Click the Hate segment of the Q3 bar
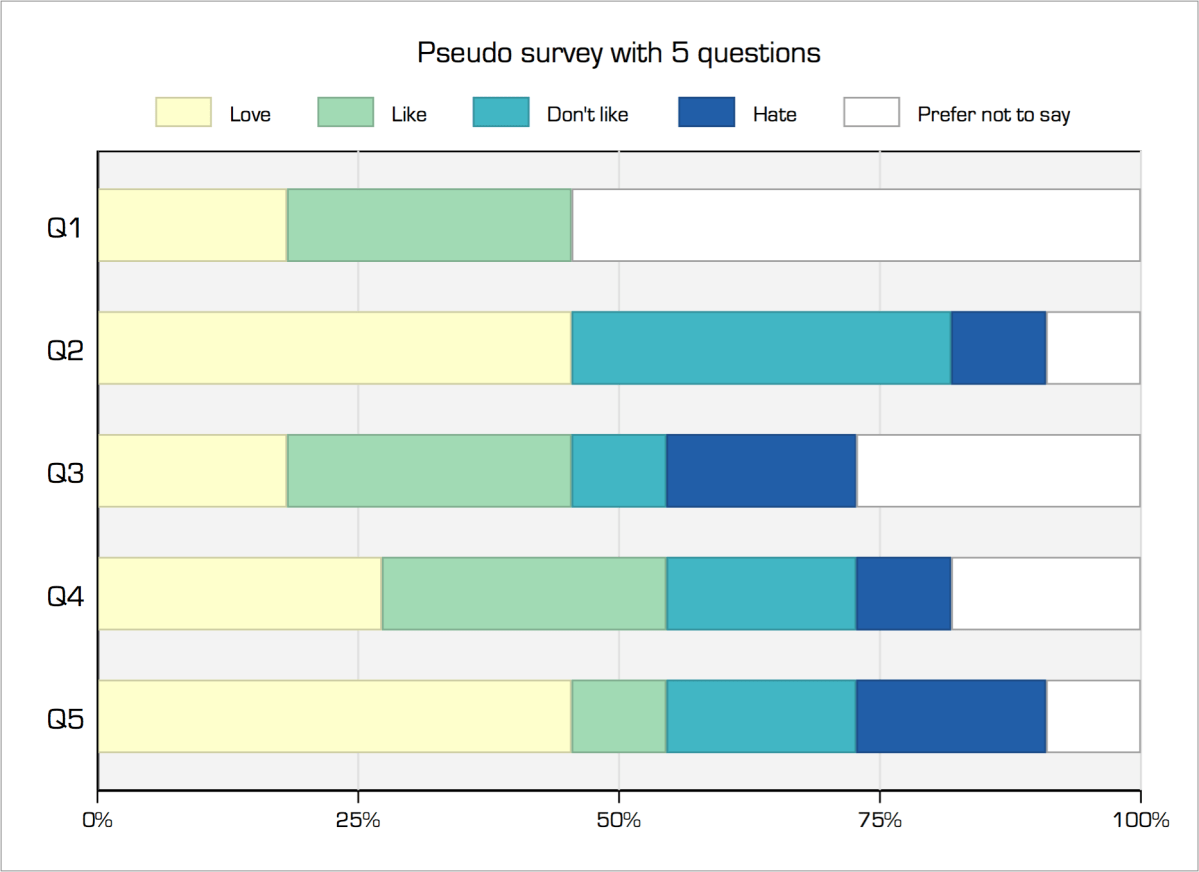The image size is (1199, 872). click(761, 471)
